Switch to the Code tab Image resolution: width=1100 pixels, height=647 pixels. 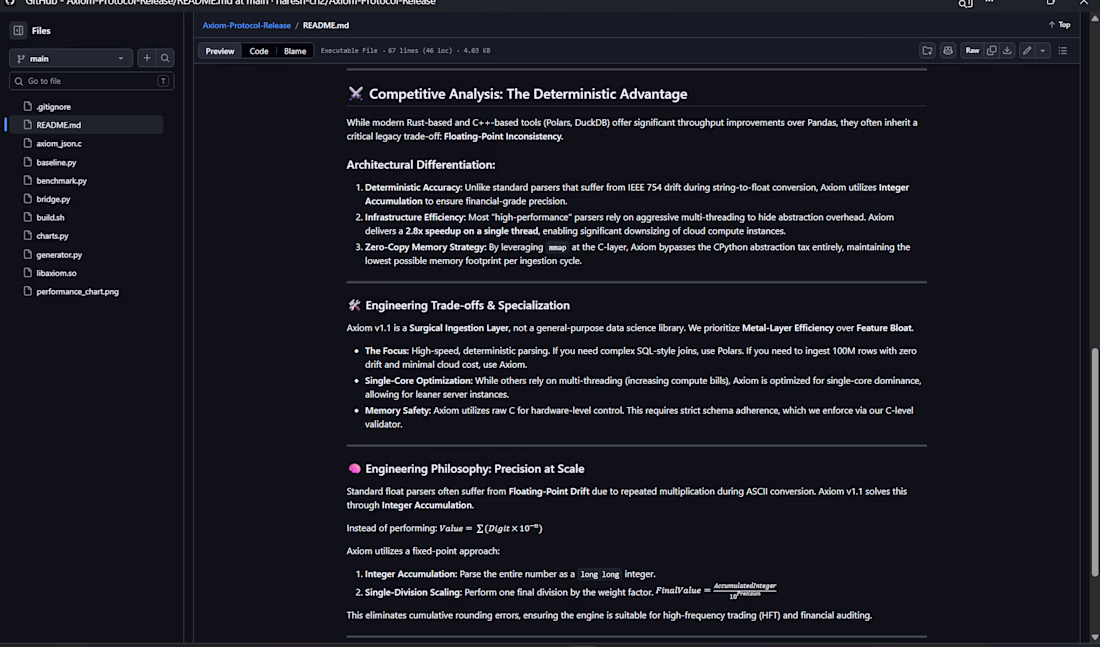click(x=259, y=51)
